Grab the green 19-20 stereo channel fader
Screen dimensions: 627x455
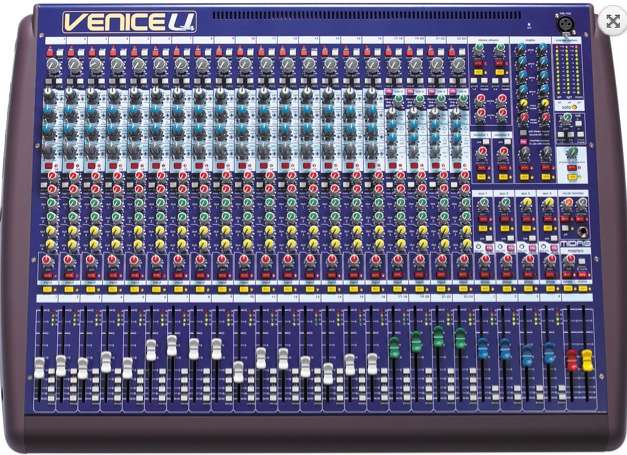[416, 341]
